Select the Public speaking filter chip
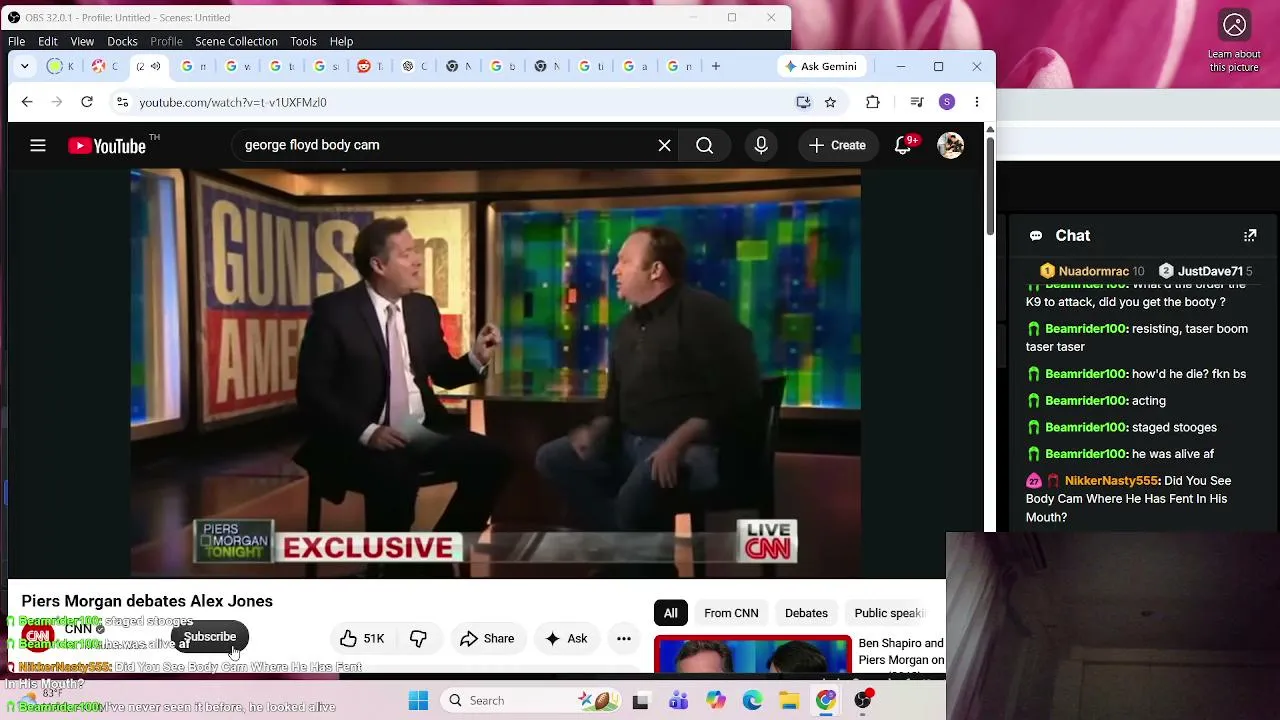Viewport: 1280px width, 720px height. click(890, 613)
